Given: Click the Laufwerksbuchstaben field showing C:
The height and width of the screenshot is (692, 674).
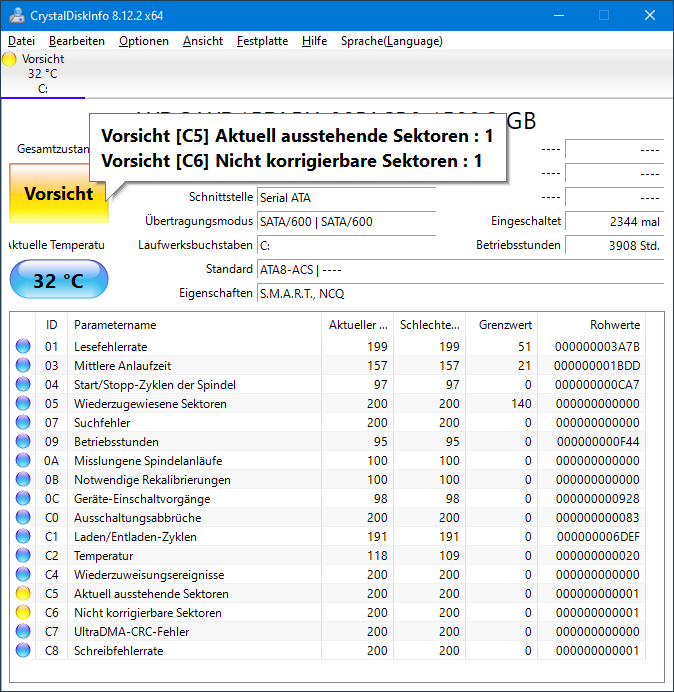Looking at the screenshot, I should click(346, 245).
